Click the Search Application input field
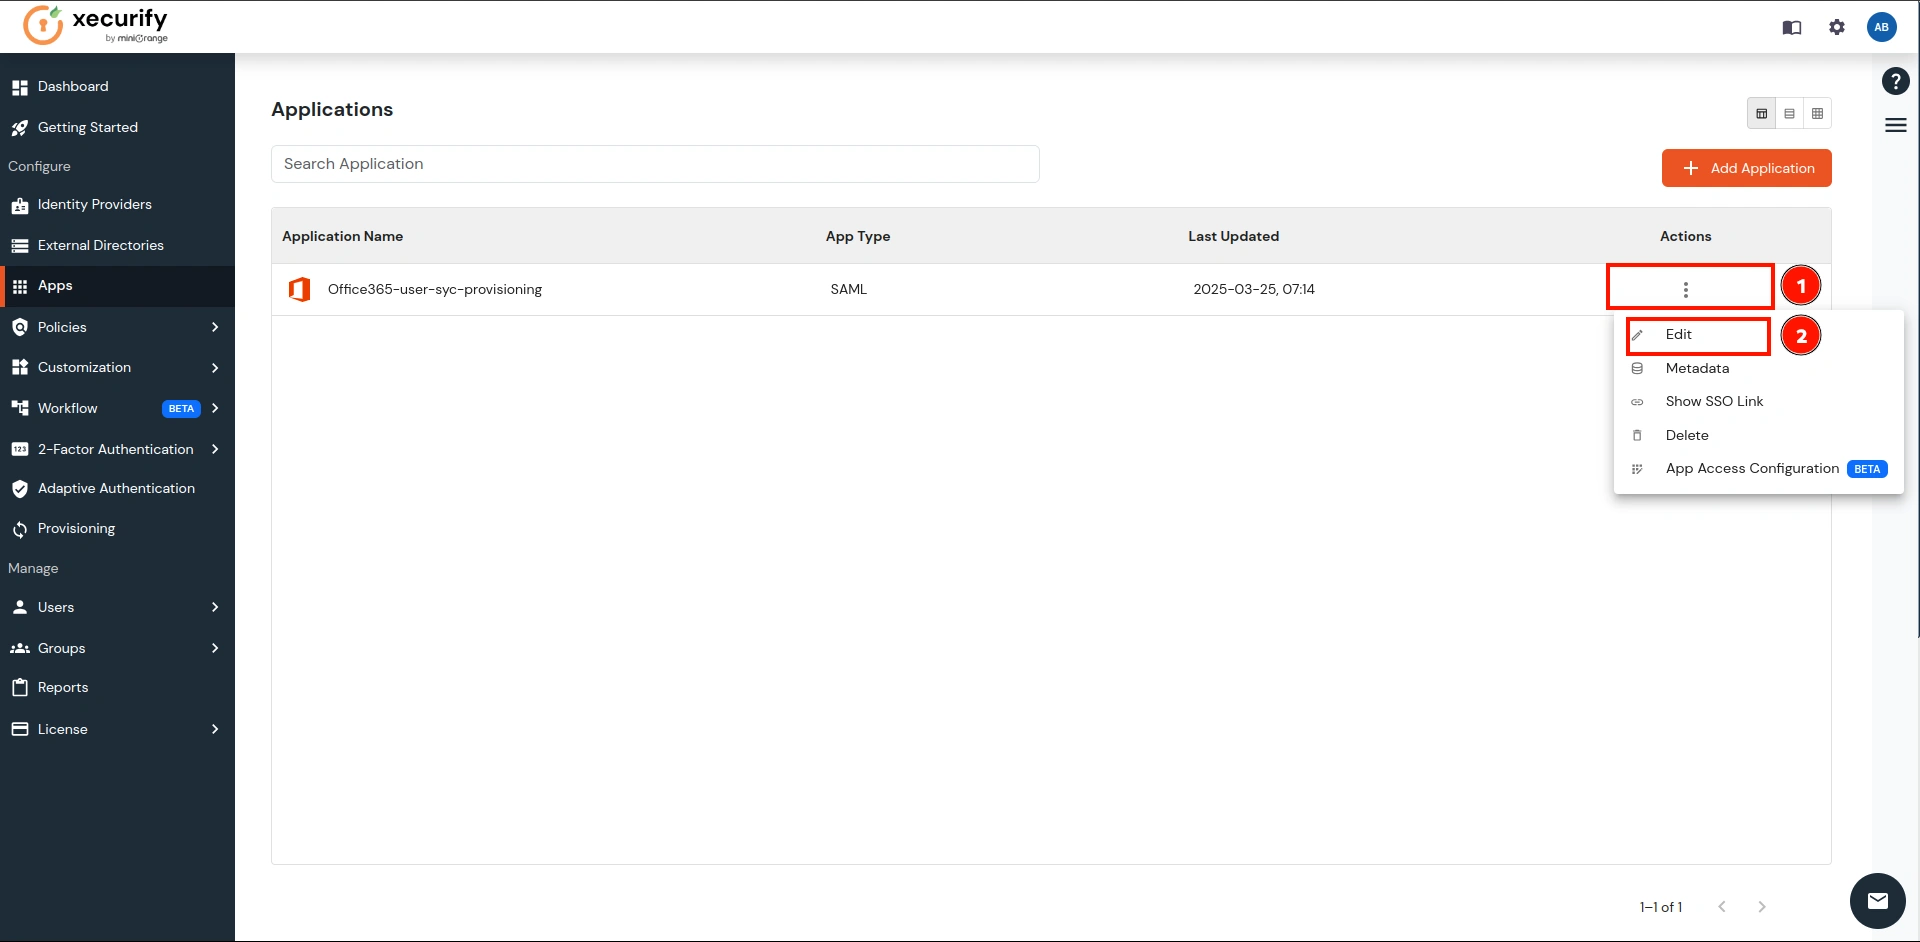 point(654,163)
